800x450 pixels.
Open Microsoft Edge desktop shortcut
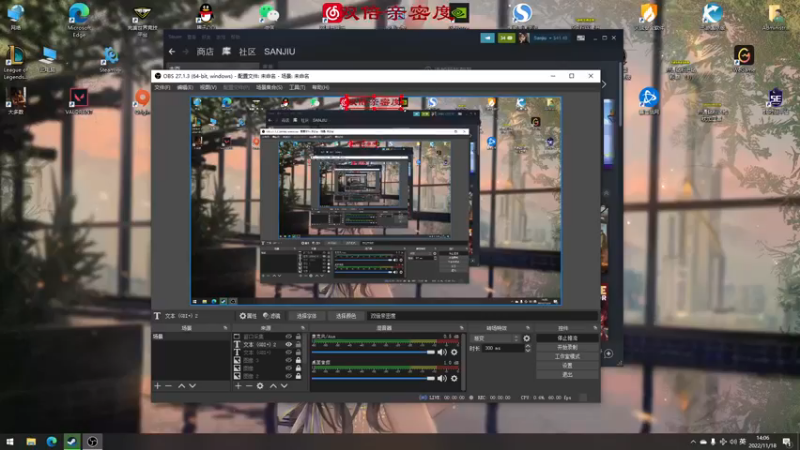pos(79,18)
